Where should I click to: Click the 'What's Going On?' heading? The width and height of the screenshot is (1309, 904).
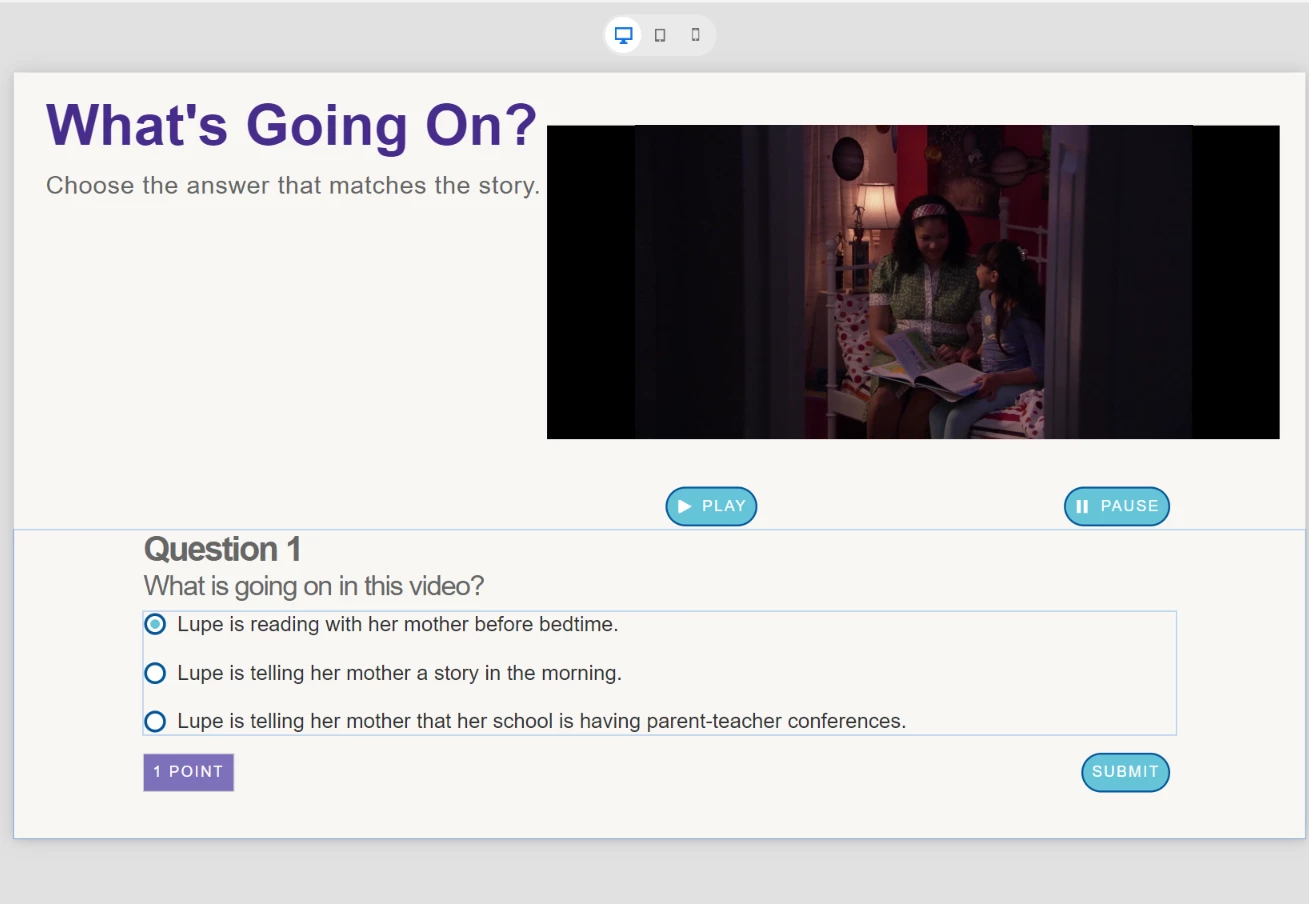(x=292, y=125)
